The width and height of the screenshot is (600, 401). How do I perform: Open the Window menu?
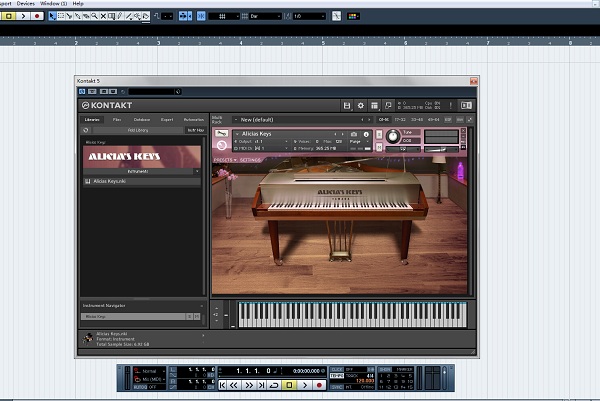pyautogui.click(x=53, y=3)
